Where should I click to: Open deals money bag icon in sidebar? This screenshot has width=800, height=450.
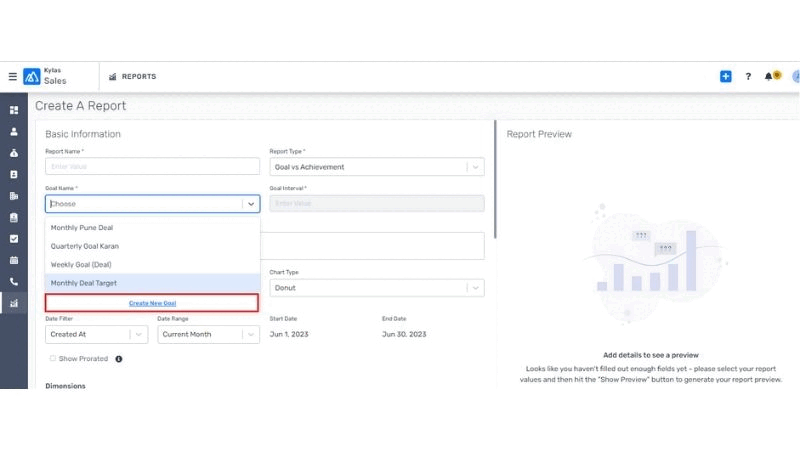tap(14, 153)
